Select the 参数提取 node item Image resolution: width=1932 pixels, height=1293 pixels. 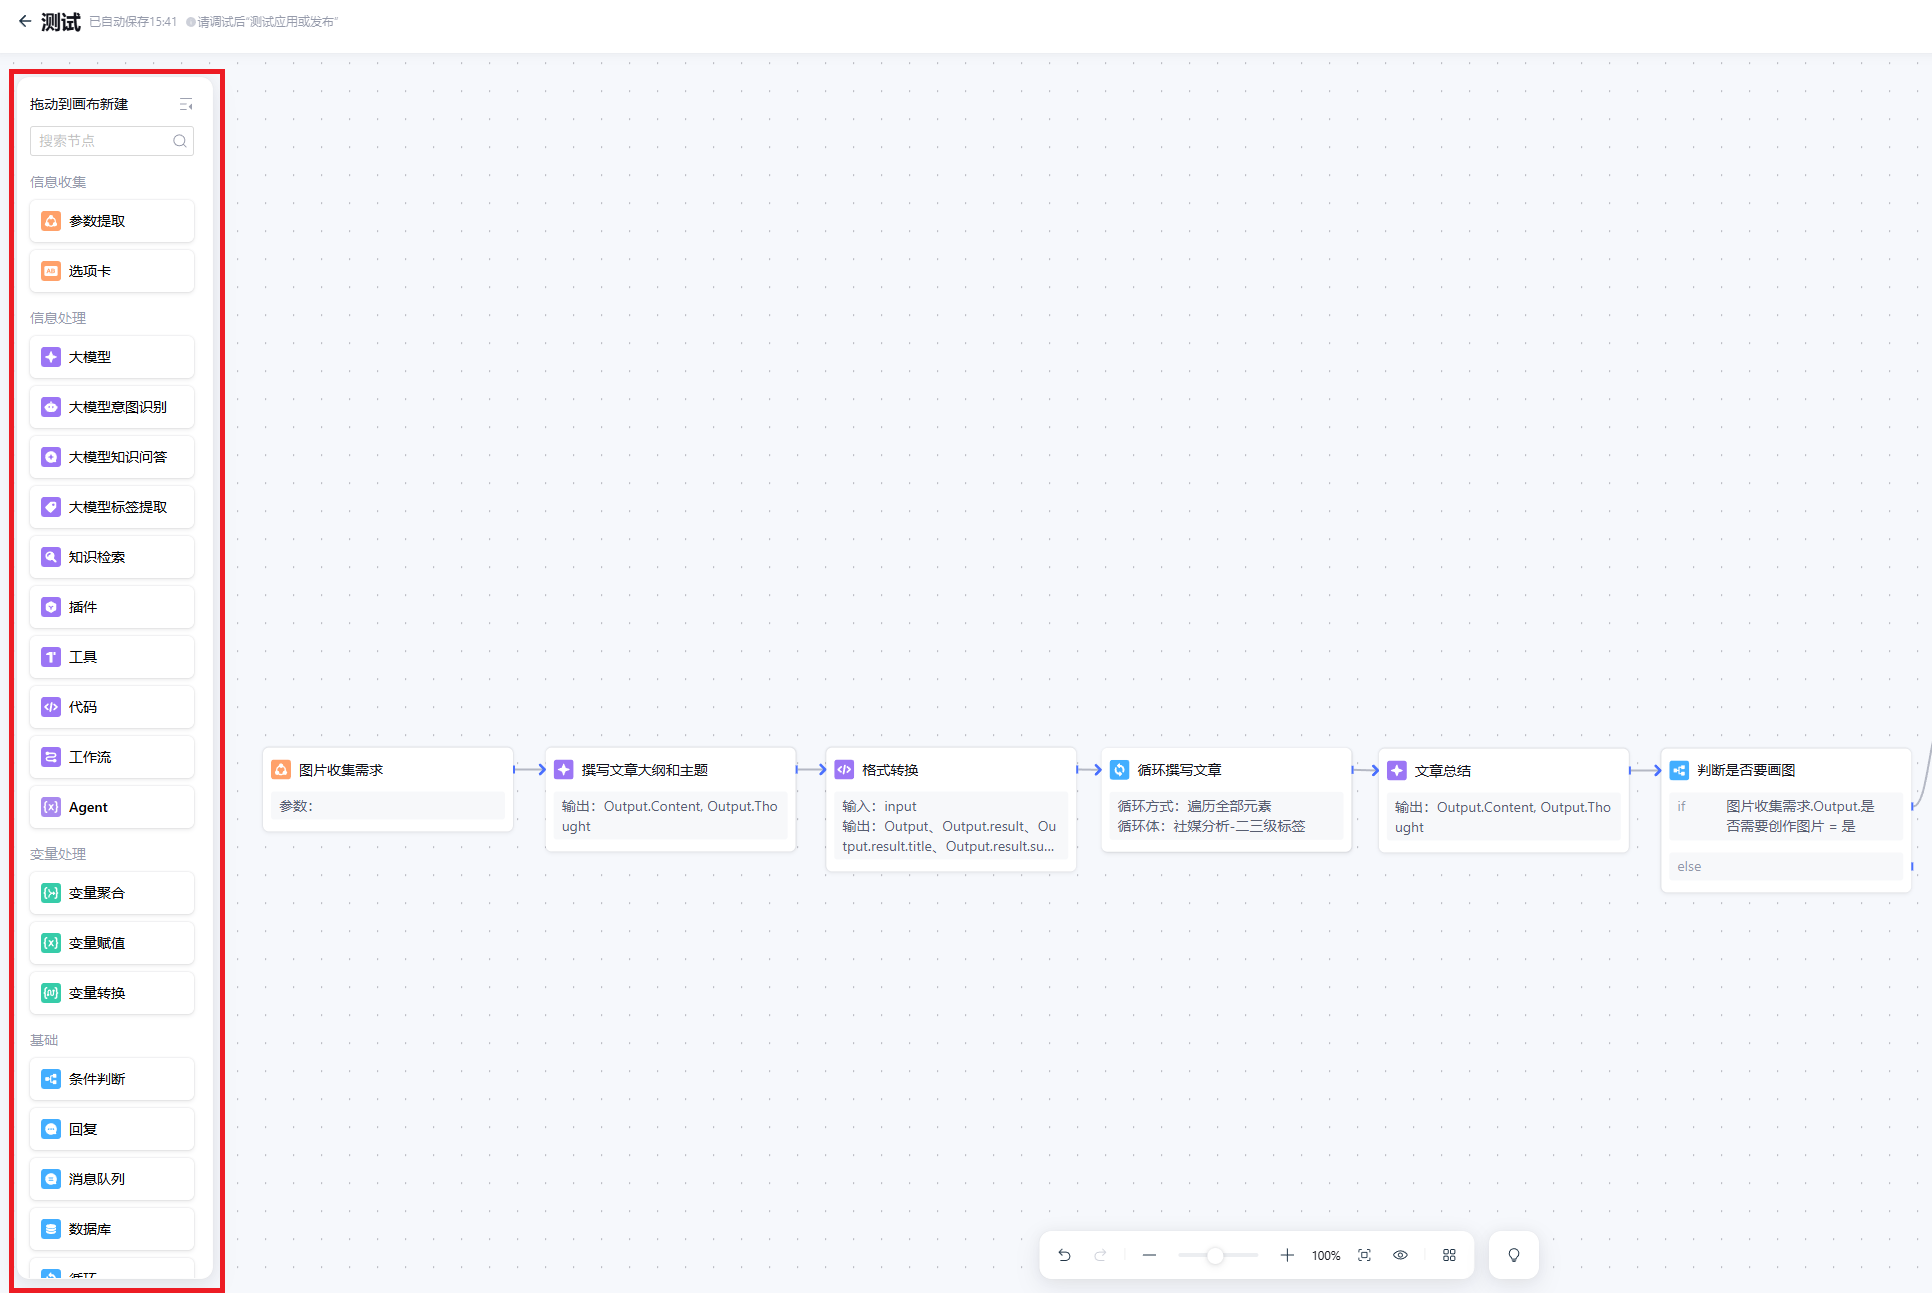[x=112, y=221]
